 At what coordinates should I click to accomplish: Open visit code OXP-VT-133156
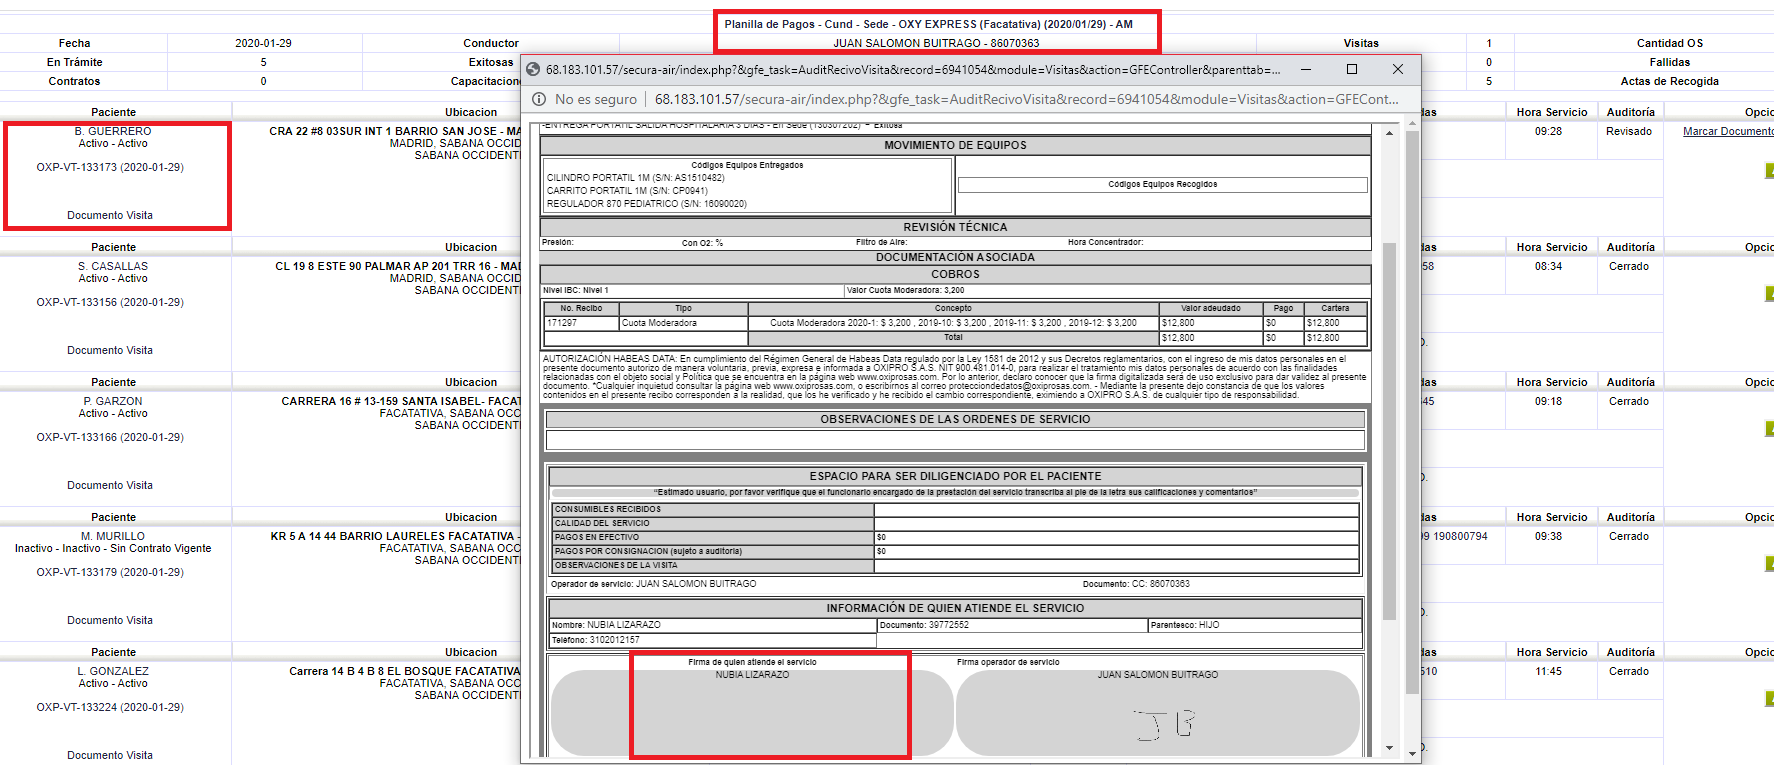110,302
